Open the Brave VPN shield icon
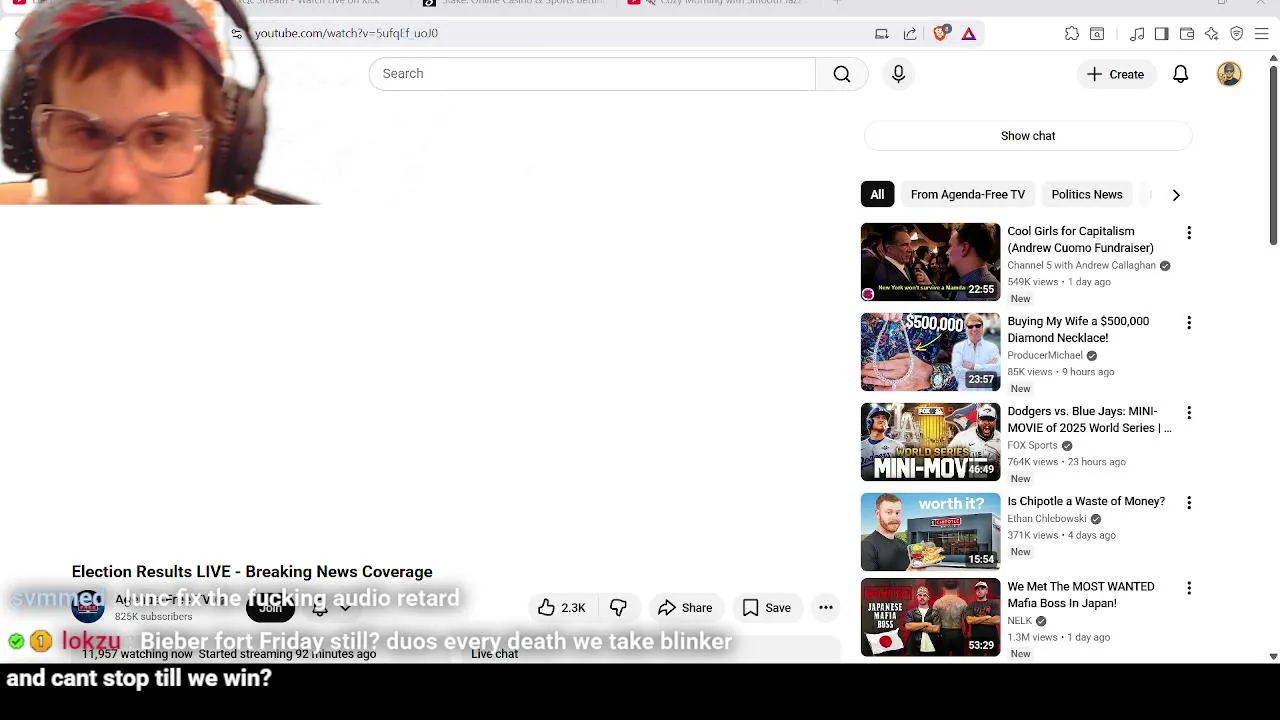The height and width of the screenshot is (720, 1280). click(1237, 33)
